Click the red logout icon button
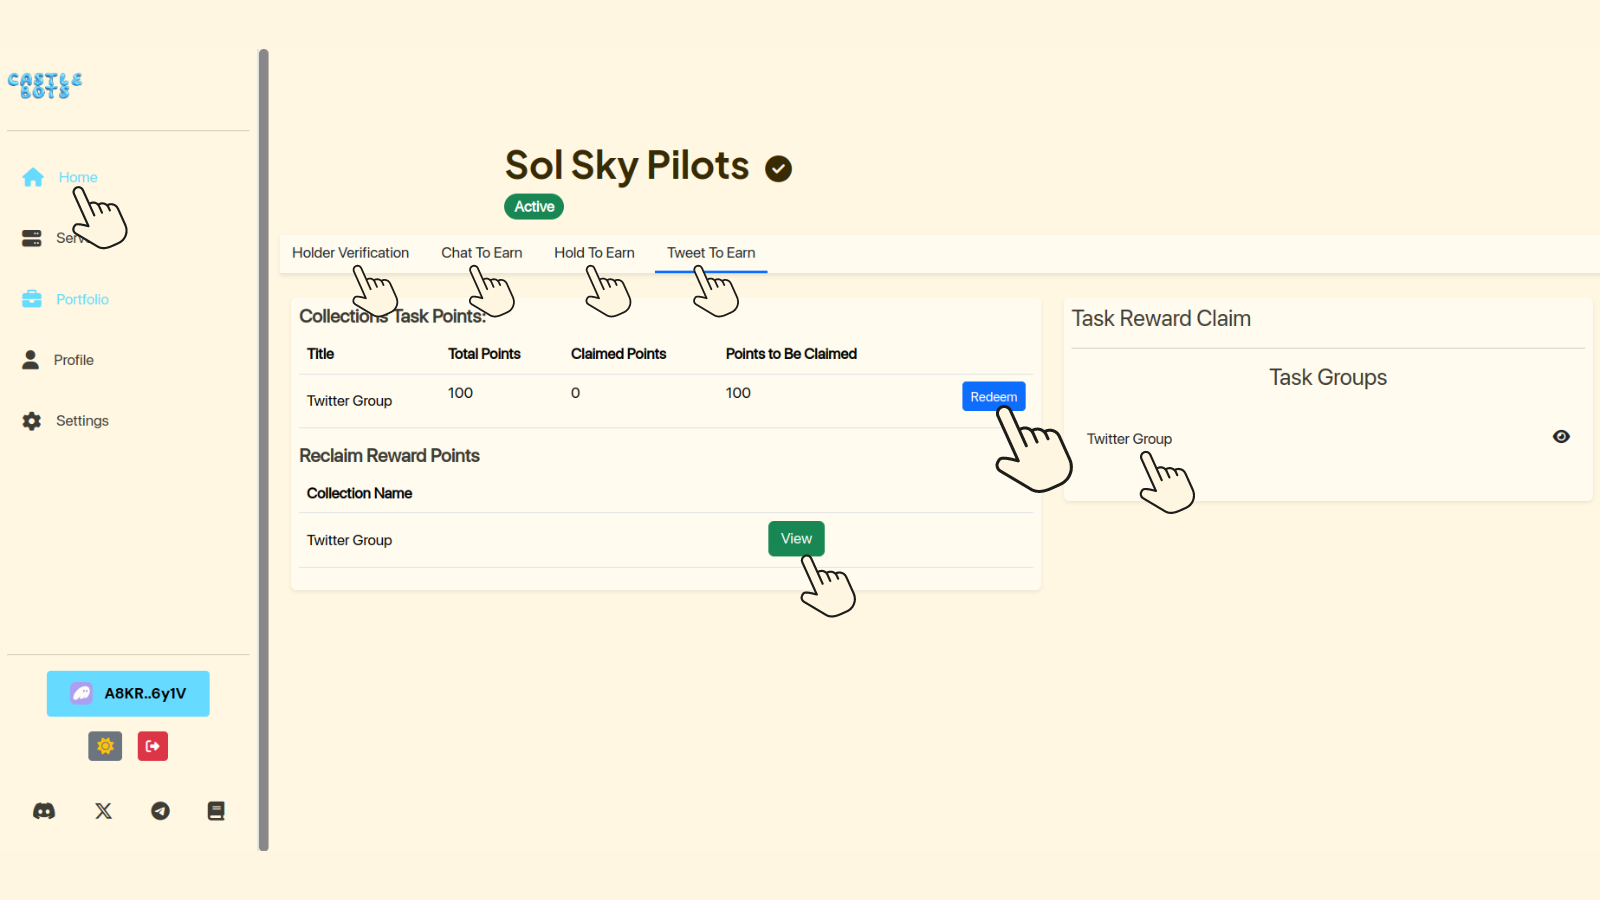The image size is (1600, 900). tap(153, 746)
